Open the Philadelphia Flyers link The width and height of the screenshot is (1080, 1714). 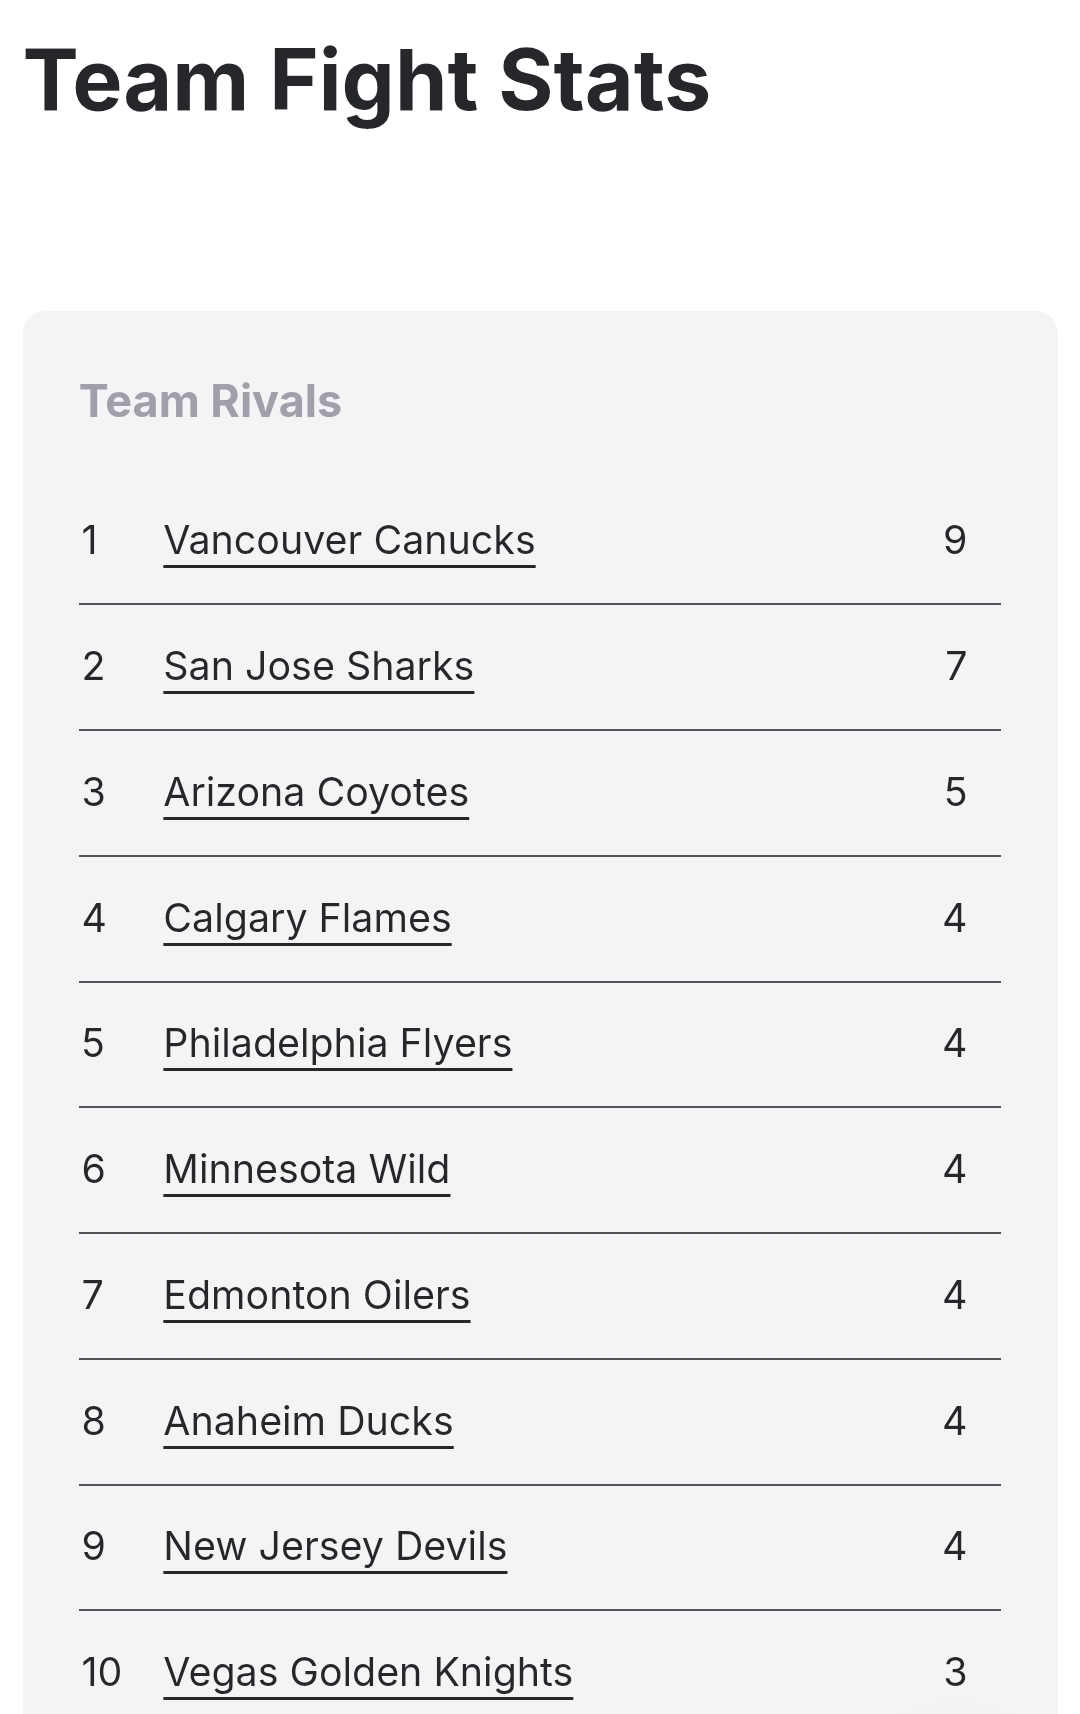(337, 1044)
